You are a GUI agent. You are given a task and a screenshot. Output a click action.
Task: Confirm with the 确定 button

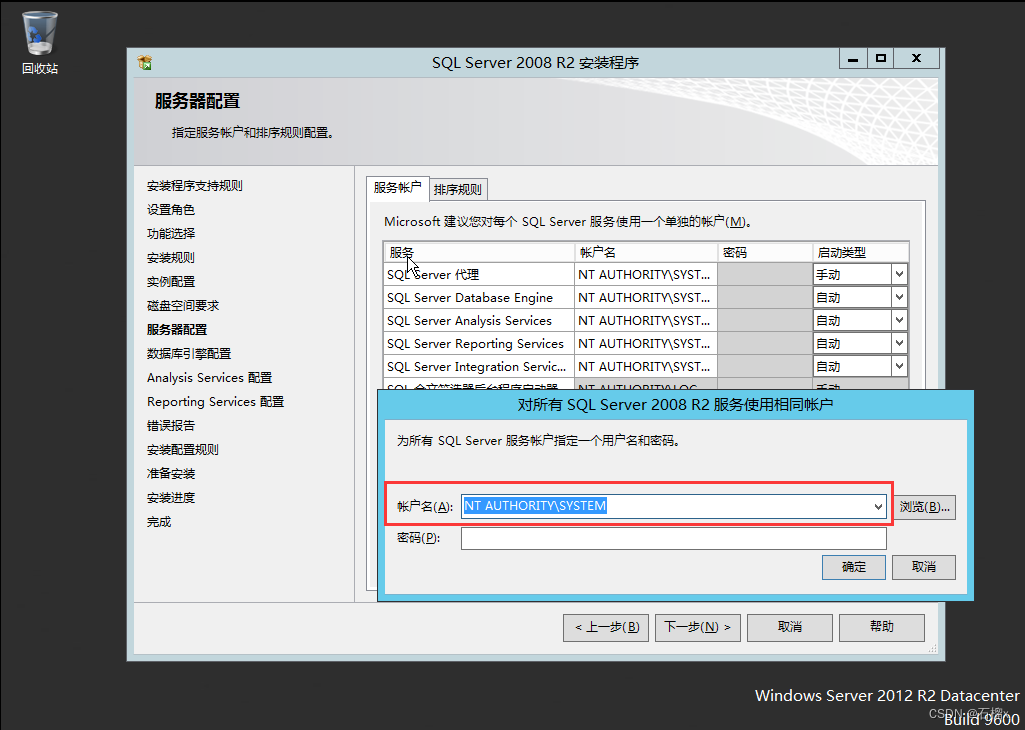(x=854, y=567)
